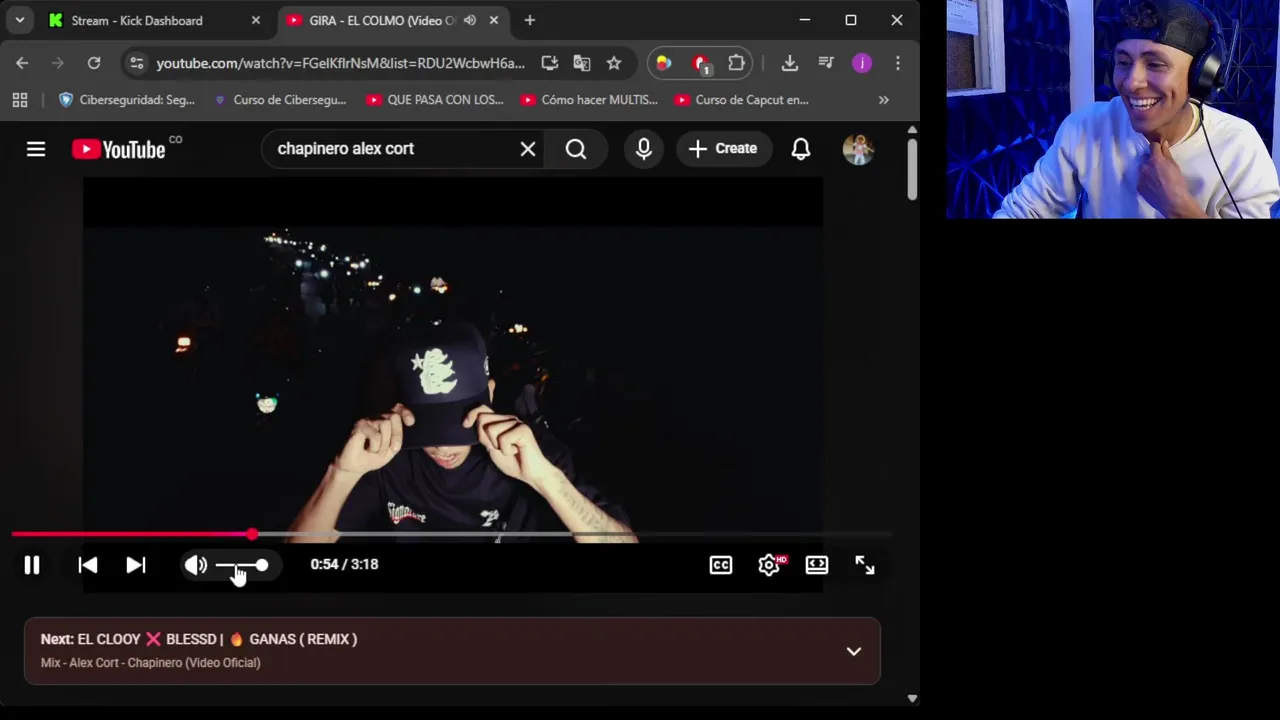This screenshot has height=720, width=1280.
Task: Open Curso de Cibersegu... bookmark
Action: pyautogui.click(x=279, y=100)
